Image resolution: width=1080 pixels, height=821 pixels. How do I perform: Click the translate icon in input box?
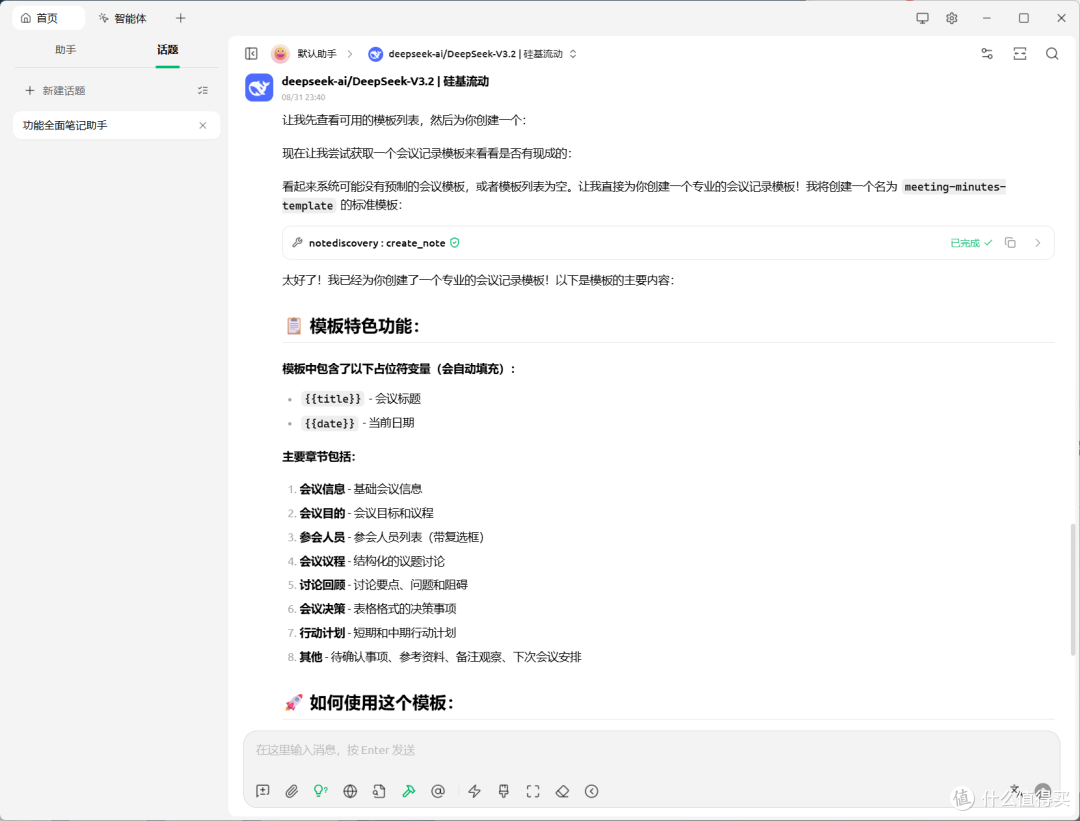click(1015, 789)
